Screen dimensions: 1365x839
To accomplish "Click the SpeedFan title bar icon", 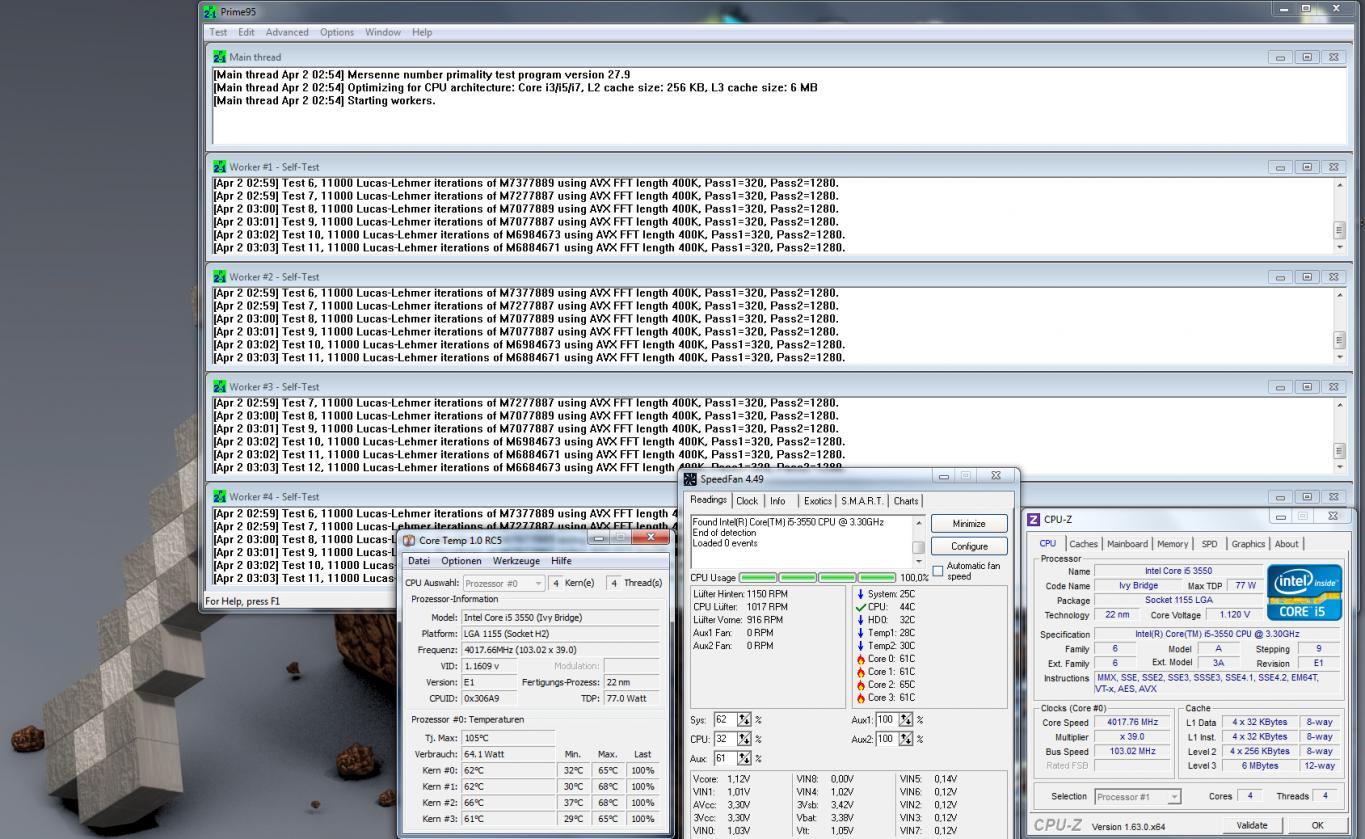I will (x=690, y=480).
